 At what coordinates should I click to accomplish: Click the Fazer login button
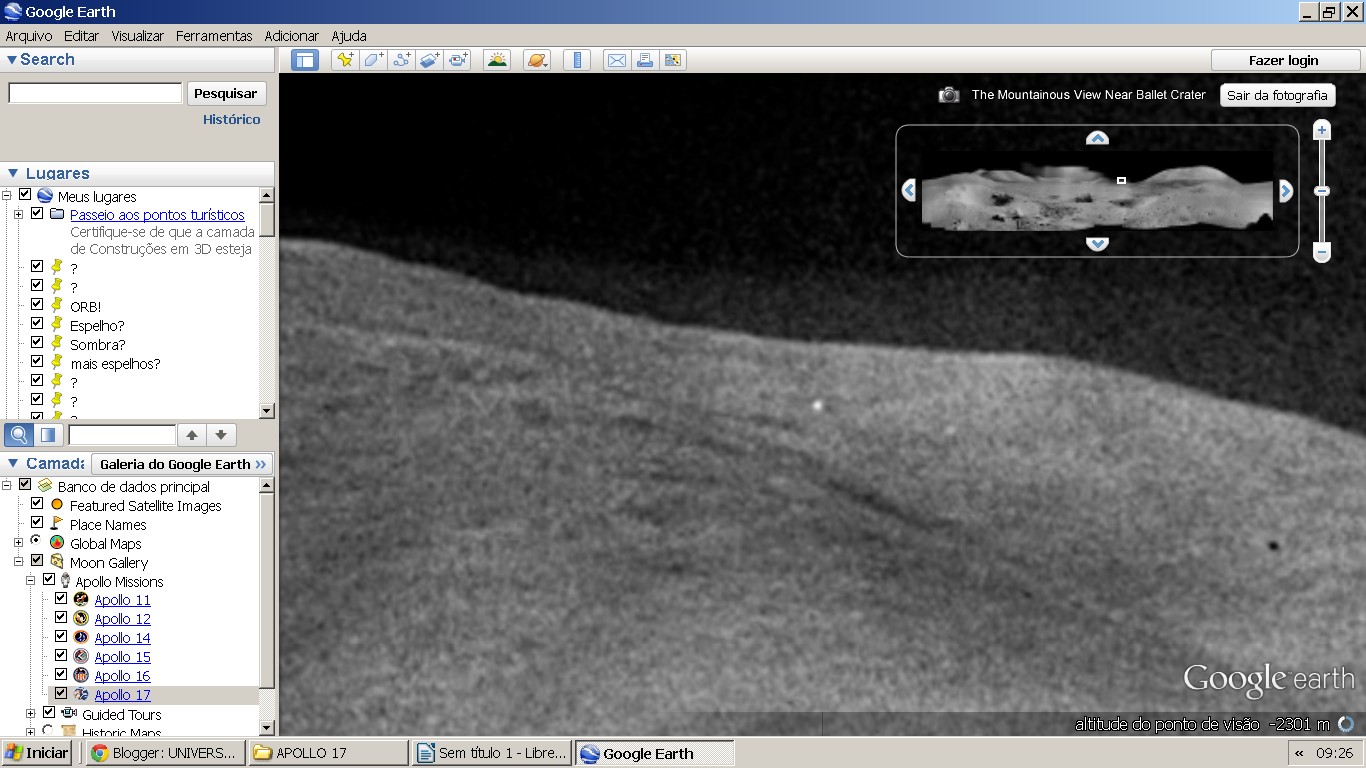tap(1284, 60)
